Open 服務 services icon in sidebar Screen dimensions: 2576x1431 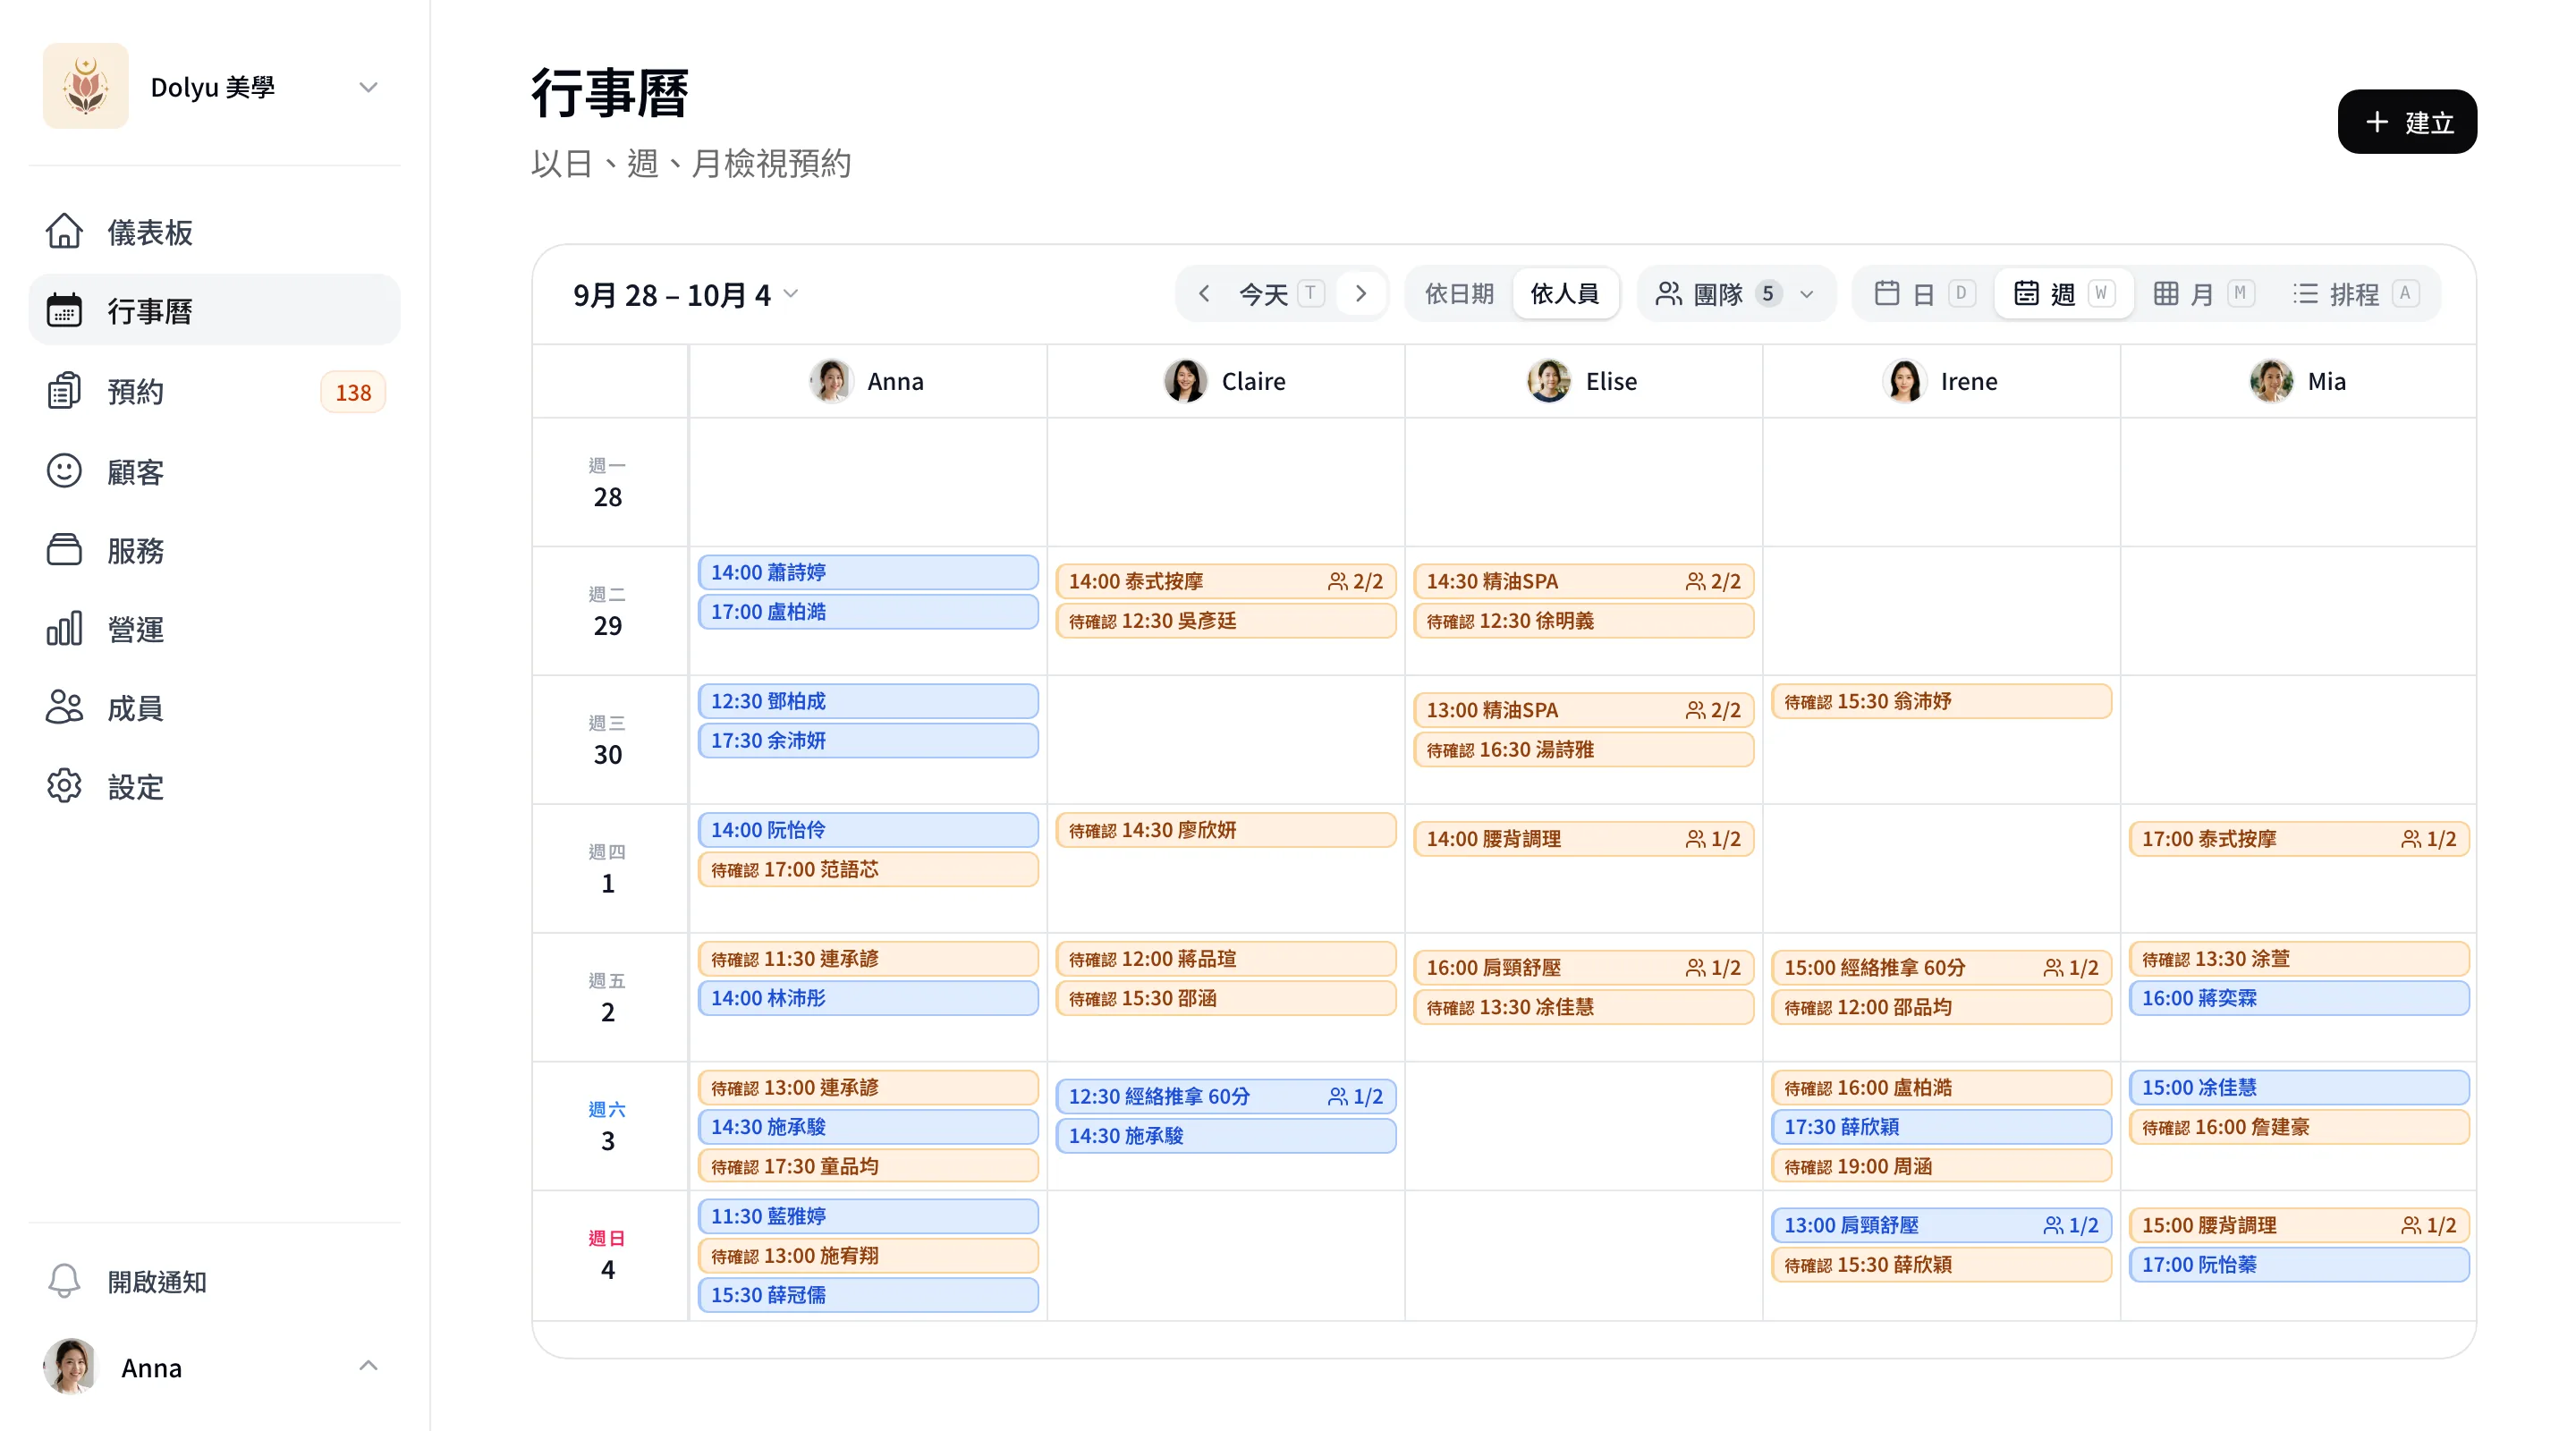pos(64,550)
